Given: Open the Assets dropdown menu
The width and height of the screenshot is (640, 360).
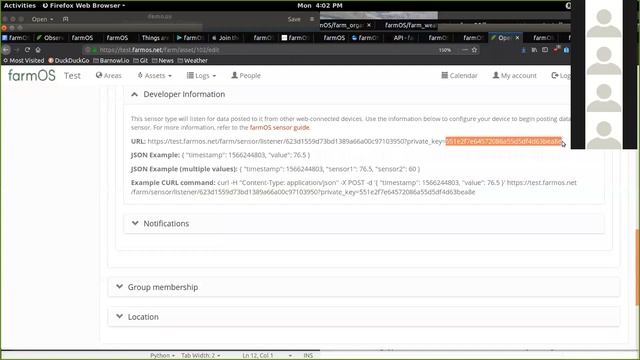Looking at the screenshot, I should 155,76.
